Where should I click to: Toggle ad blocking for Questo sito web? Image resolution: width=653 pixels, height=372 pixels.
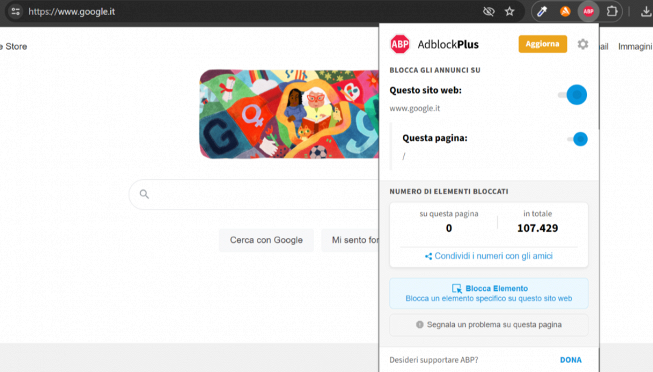573,95
